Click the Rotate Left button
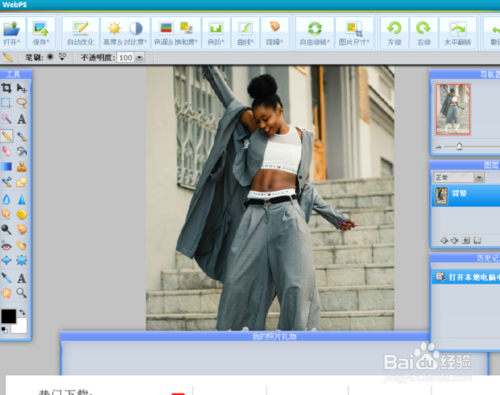This screenshot has height=395, width=500. [x=394, y=33]
